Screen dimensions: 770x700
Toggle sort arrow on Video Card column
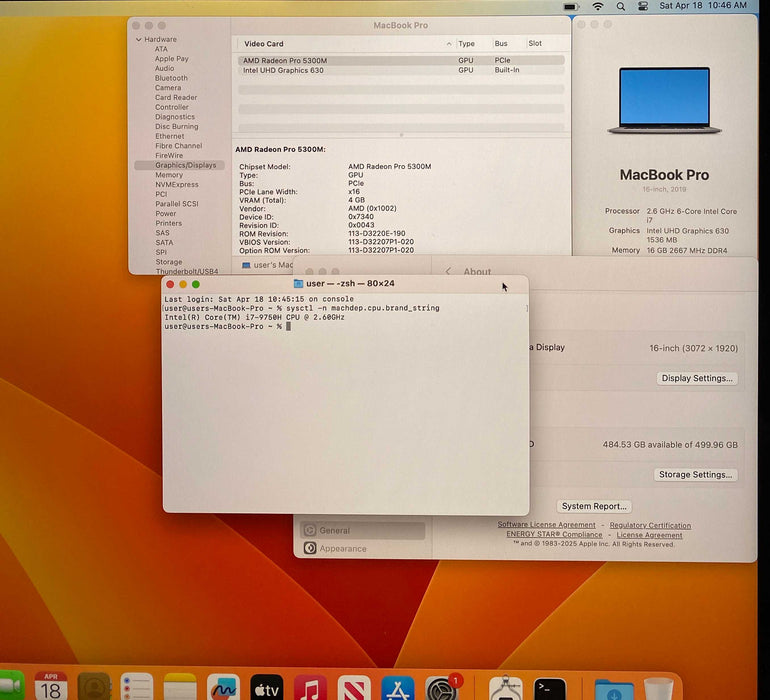(x=448, y=44)
